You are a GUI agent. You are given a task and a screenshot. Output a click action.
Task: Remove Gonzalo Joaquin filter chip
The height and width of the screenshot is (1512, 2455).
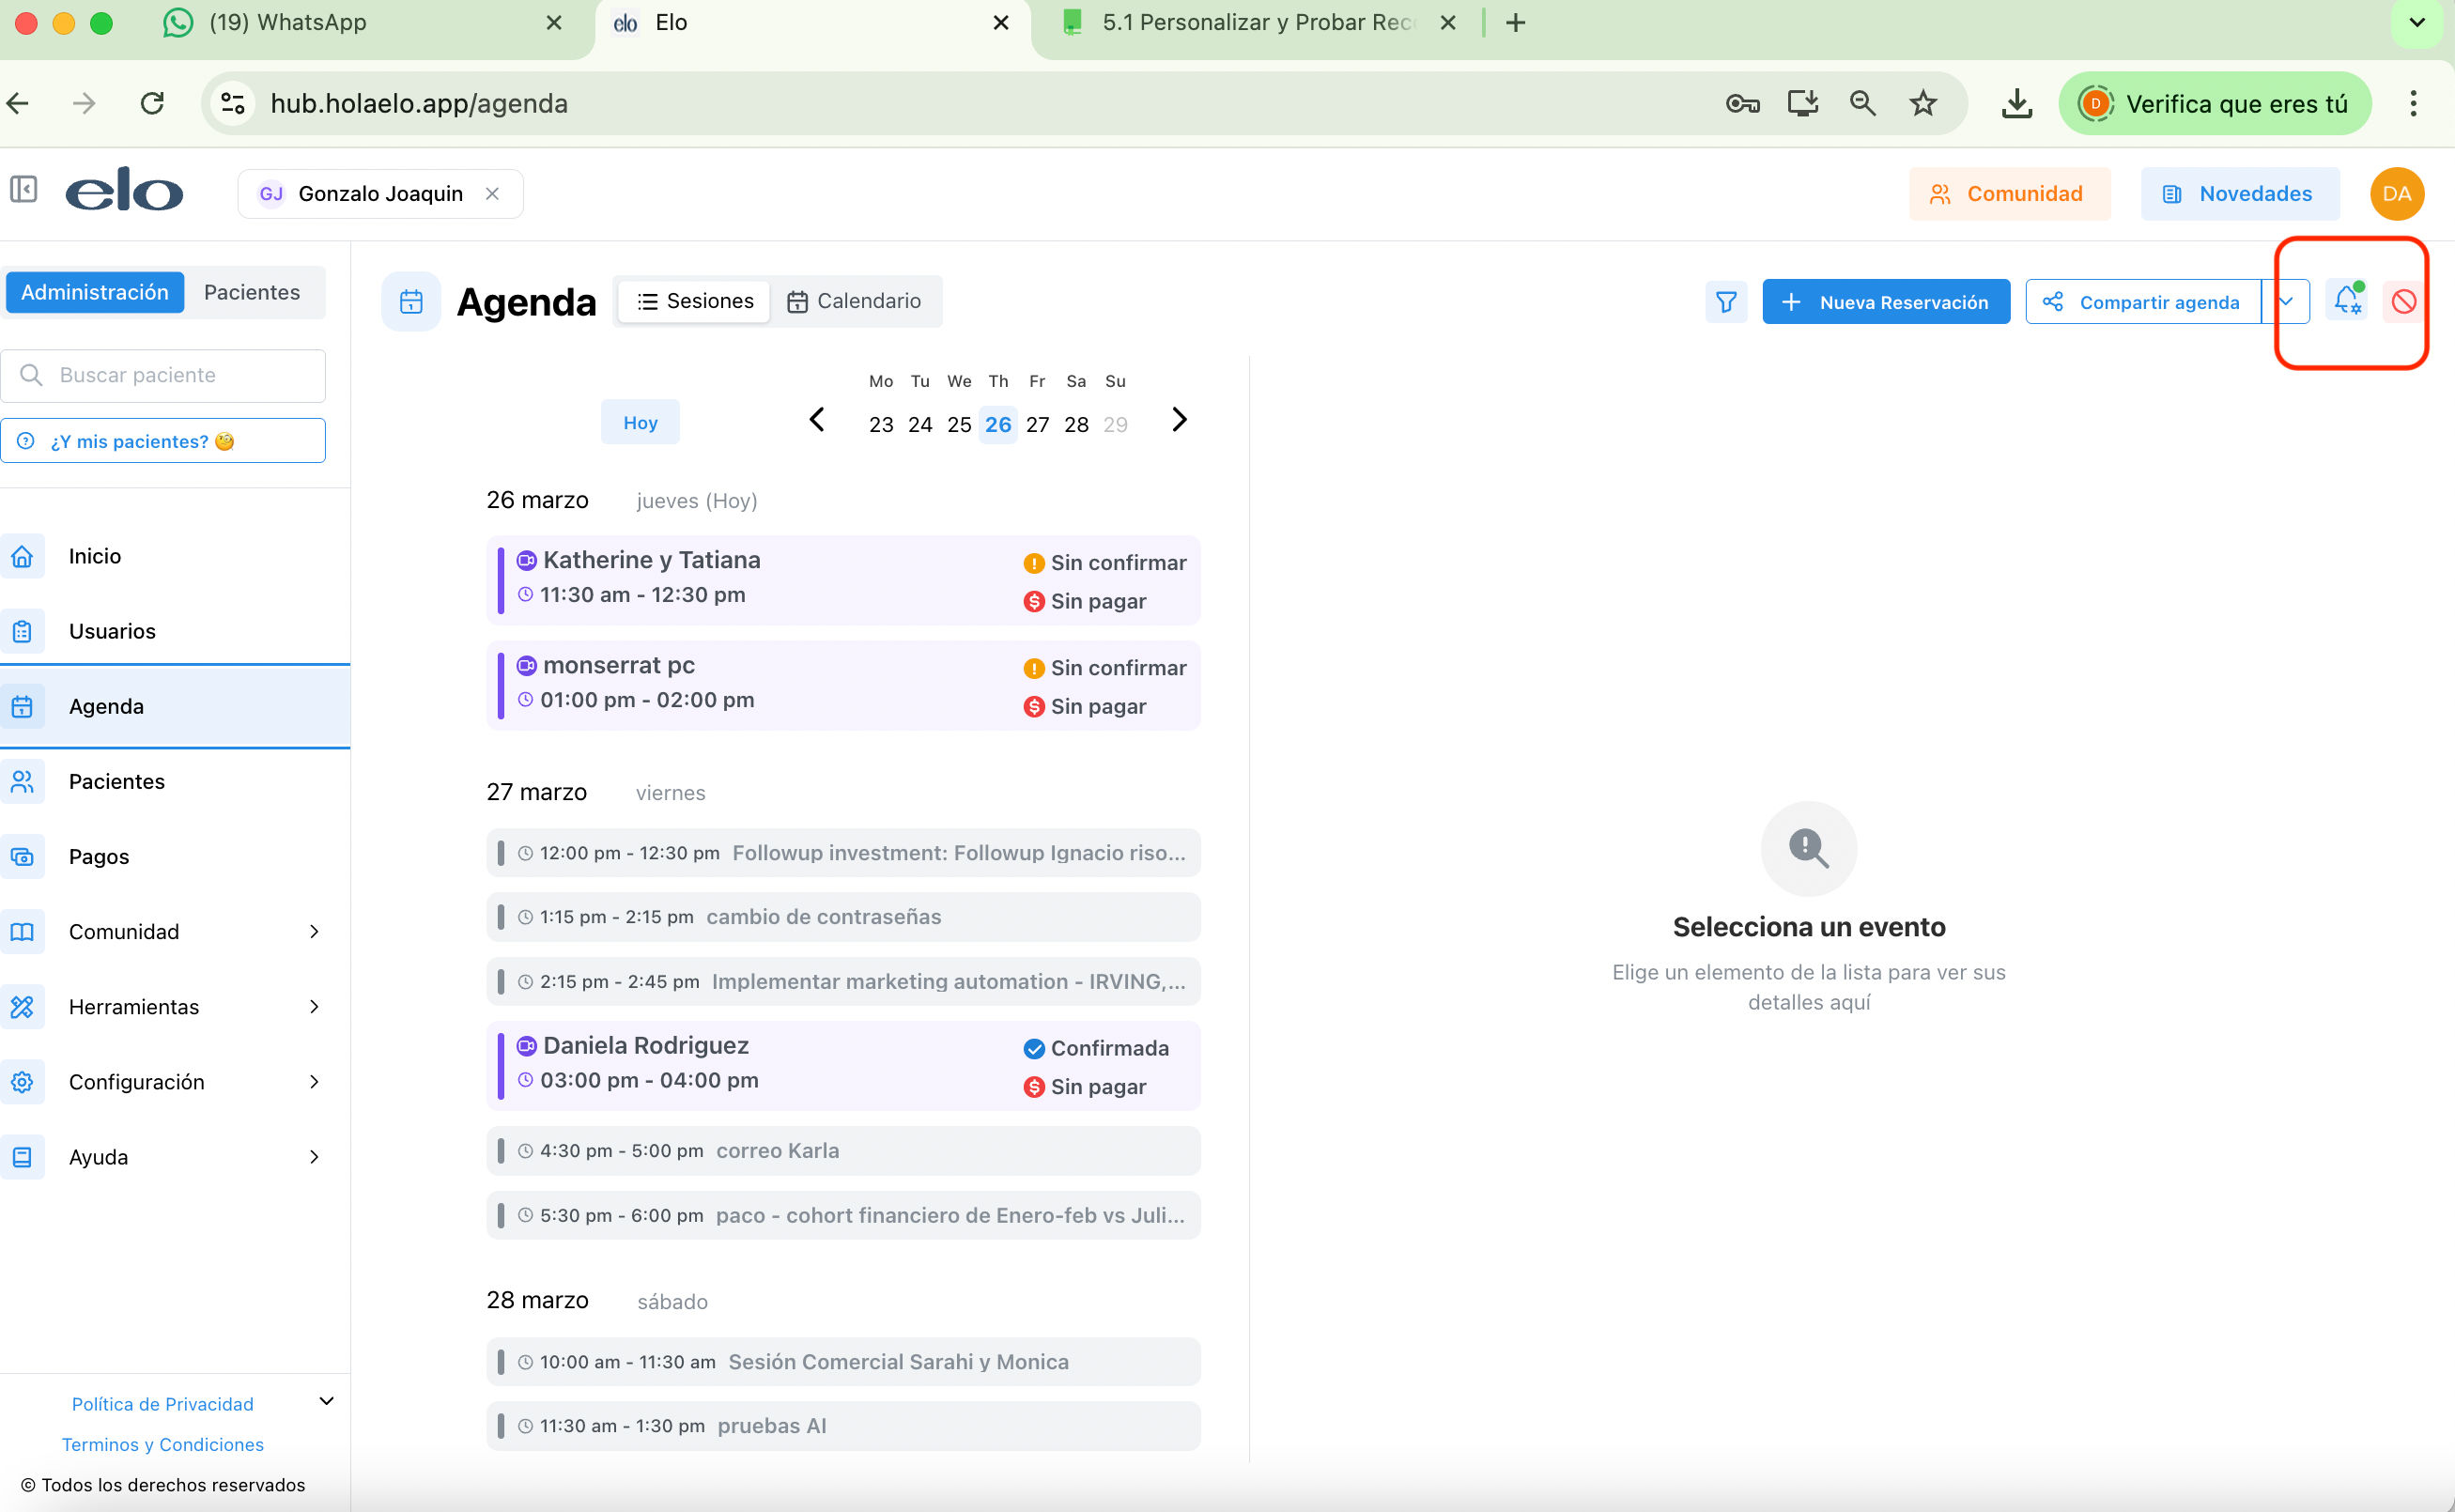(492, 194)
